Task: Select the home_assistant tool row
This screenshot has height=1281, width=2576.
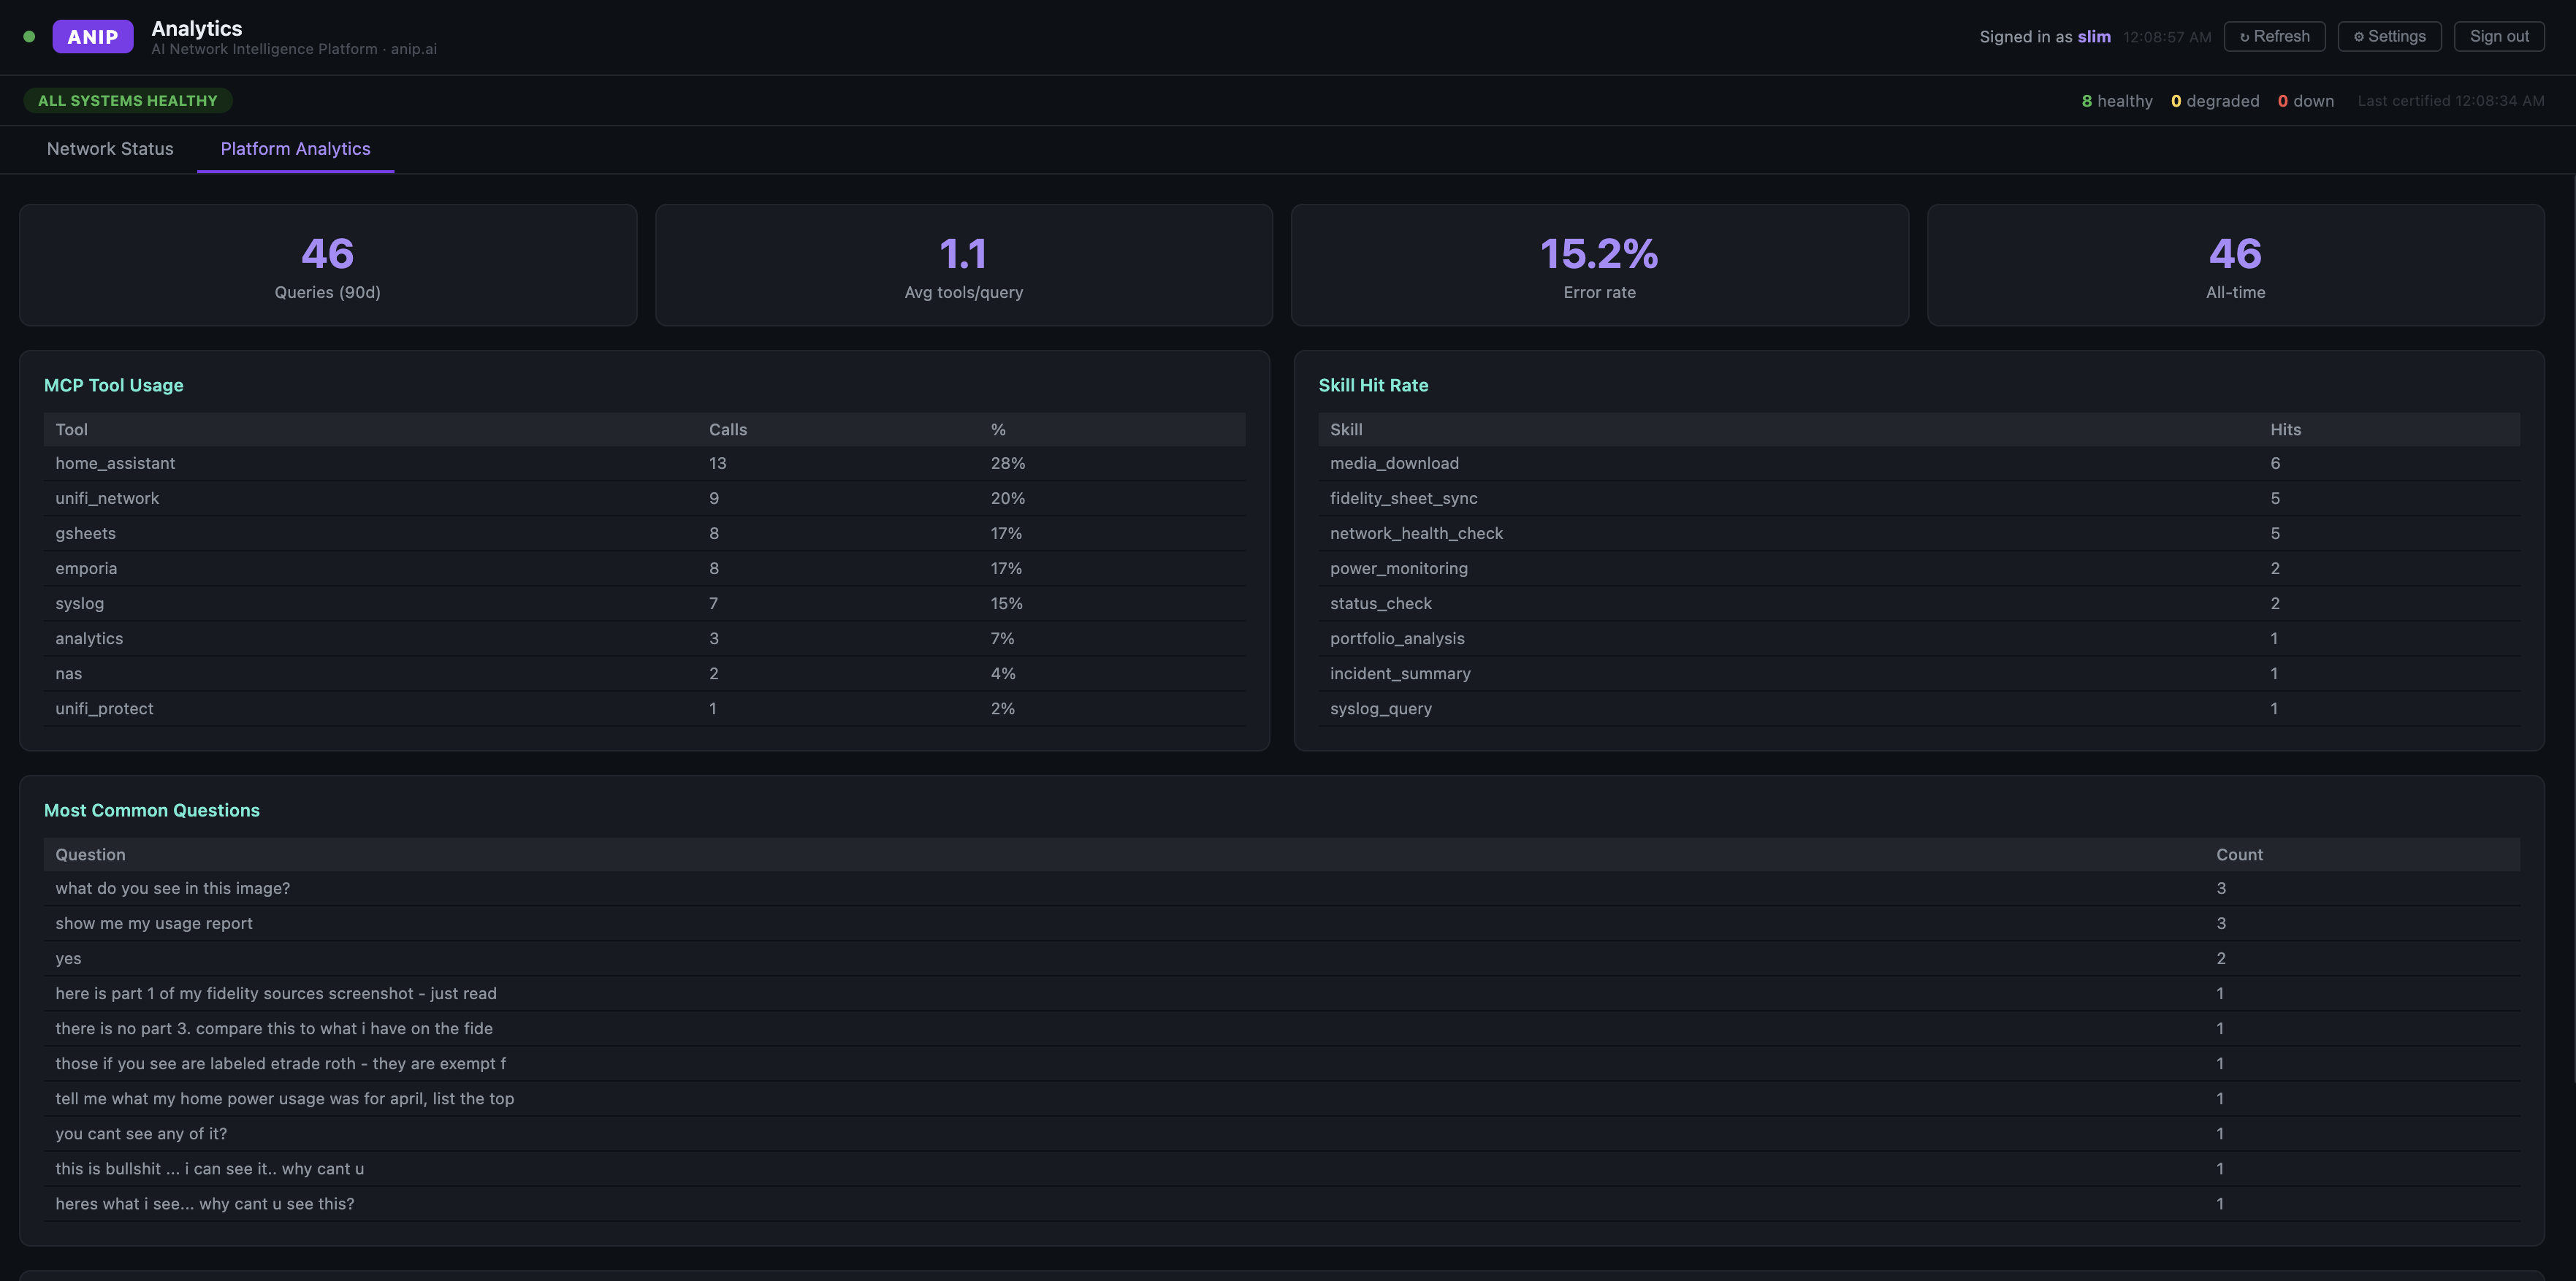Action: pyautogui.click(x=644, y=463)
